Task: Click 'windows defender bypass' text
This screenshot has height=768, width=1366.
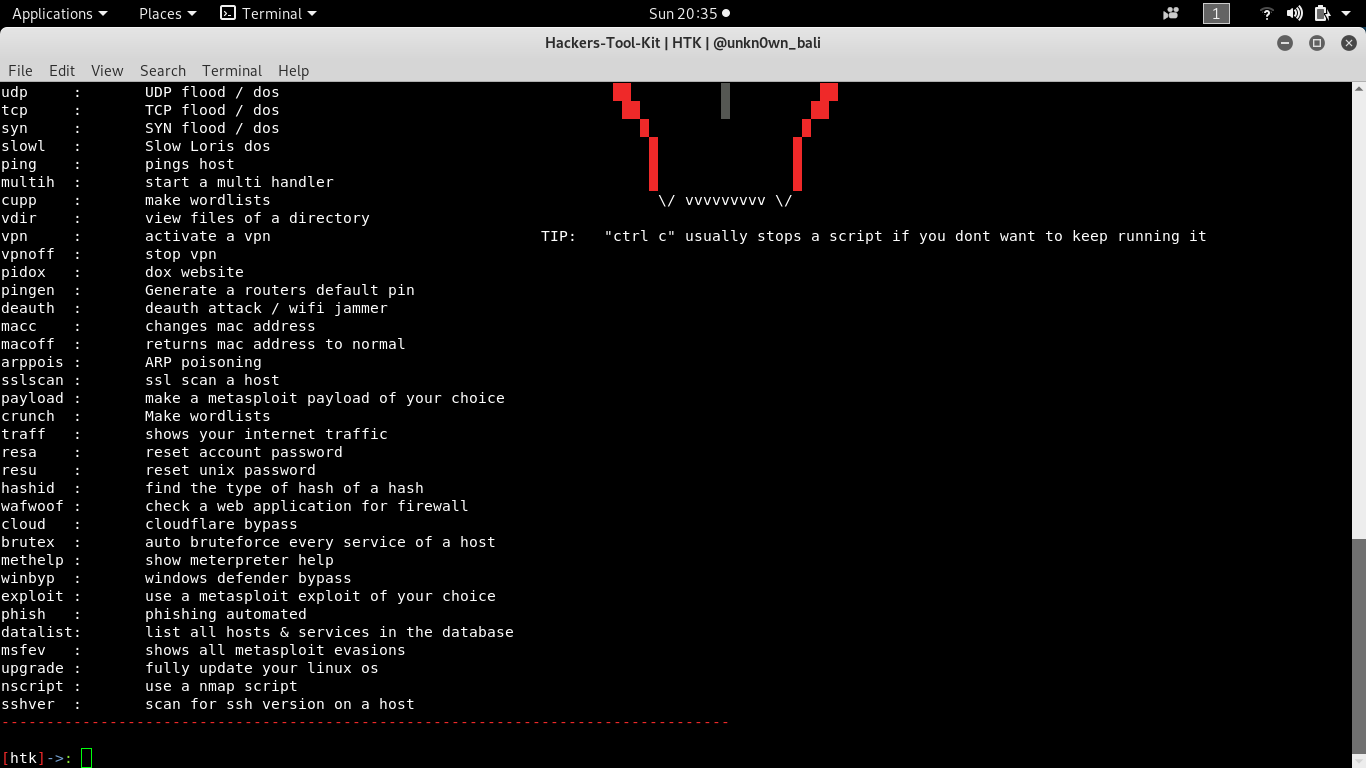Action: click(248, 578)
